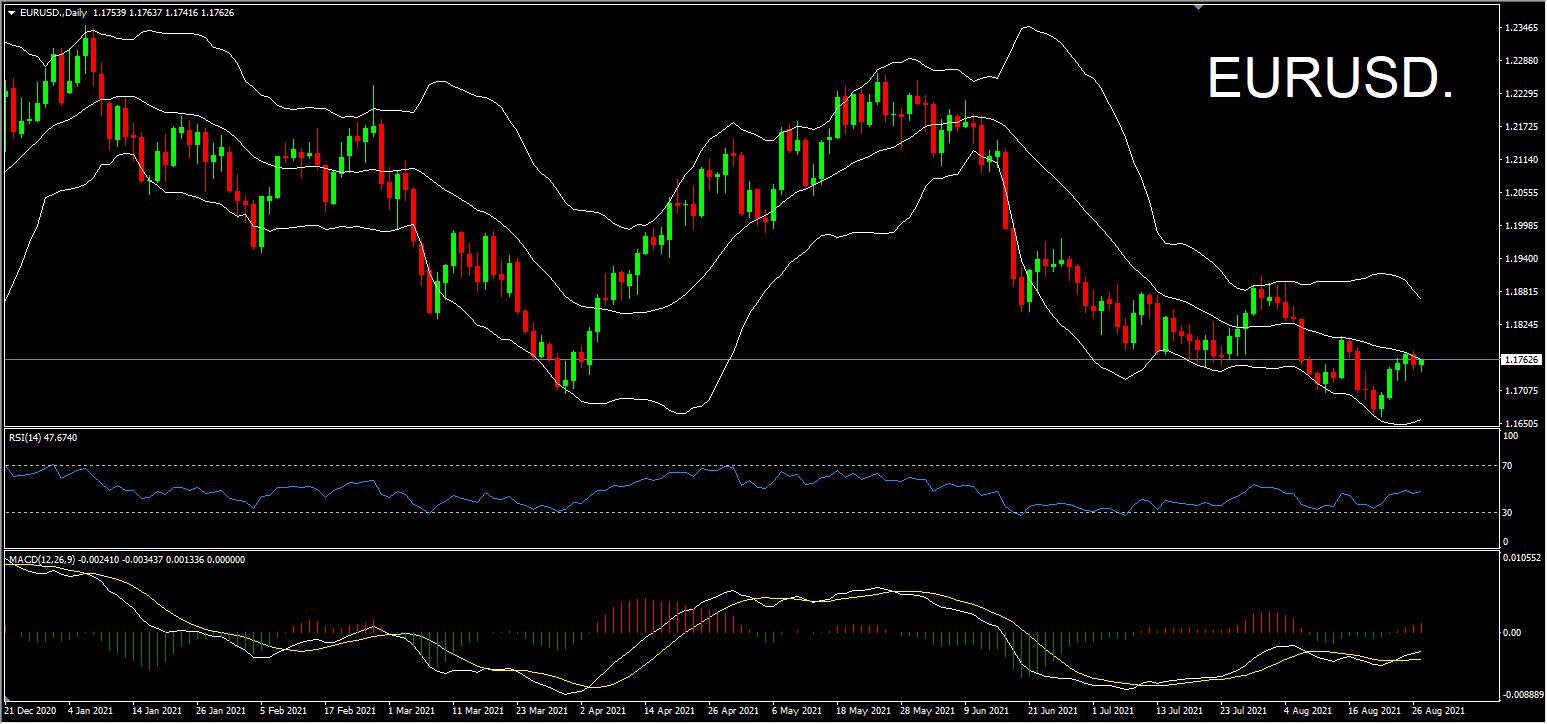This screenshot has width=1547, height=724.
Task: Click the 9 Jun 2021 date label
Action: 989,710
